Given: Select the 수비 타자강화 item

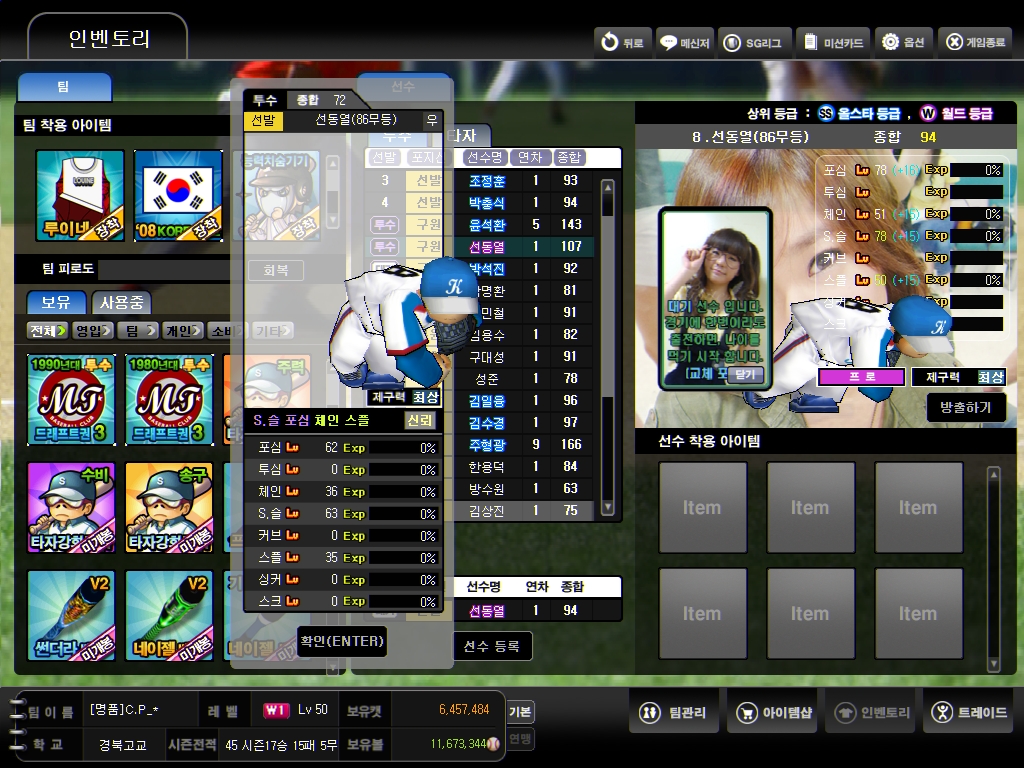Looking at the screenshot, I should (72, 507).
